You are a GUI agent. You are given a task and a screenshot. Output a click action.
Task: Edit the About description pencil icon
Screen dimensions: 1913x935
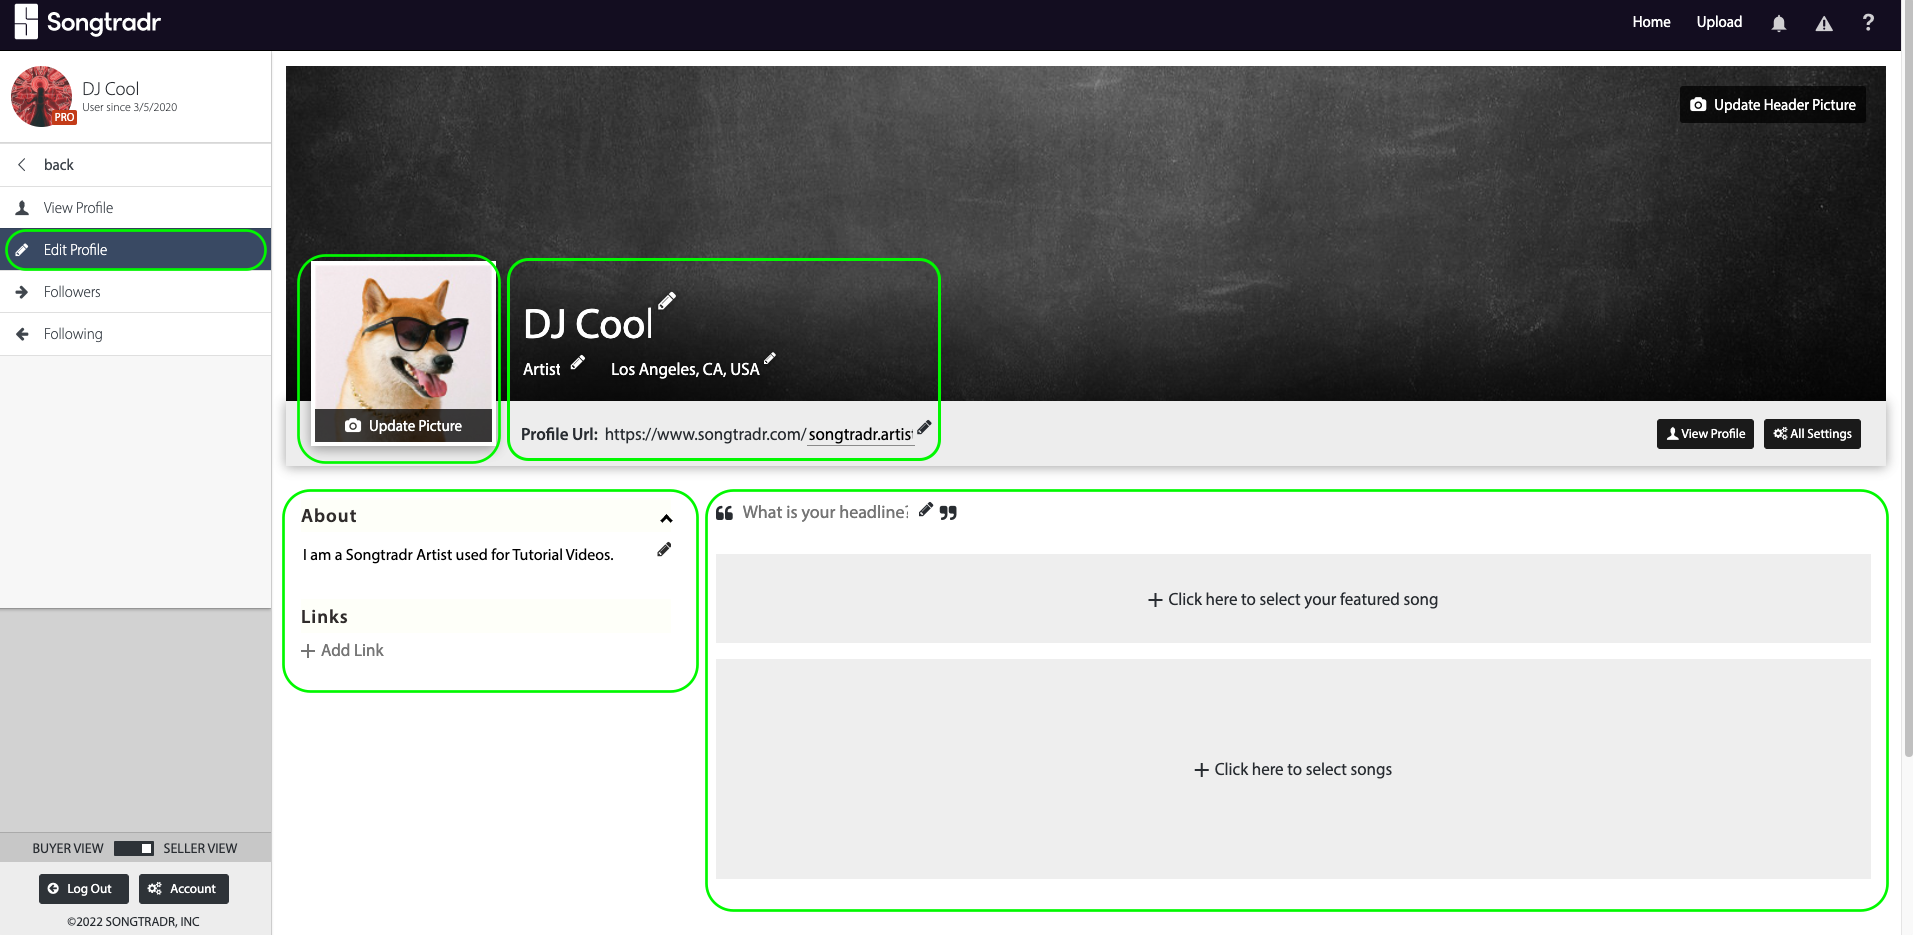coord(664,549)
